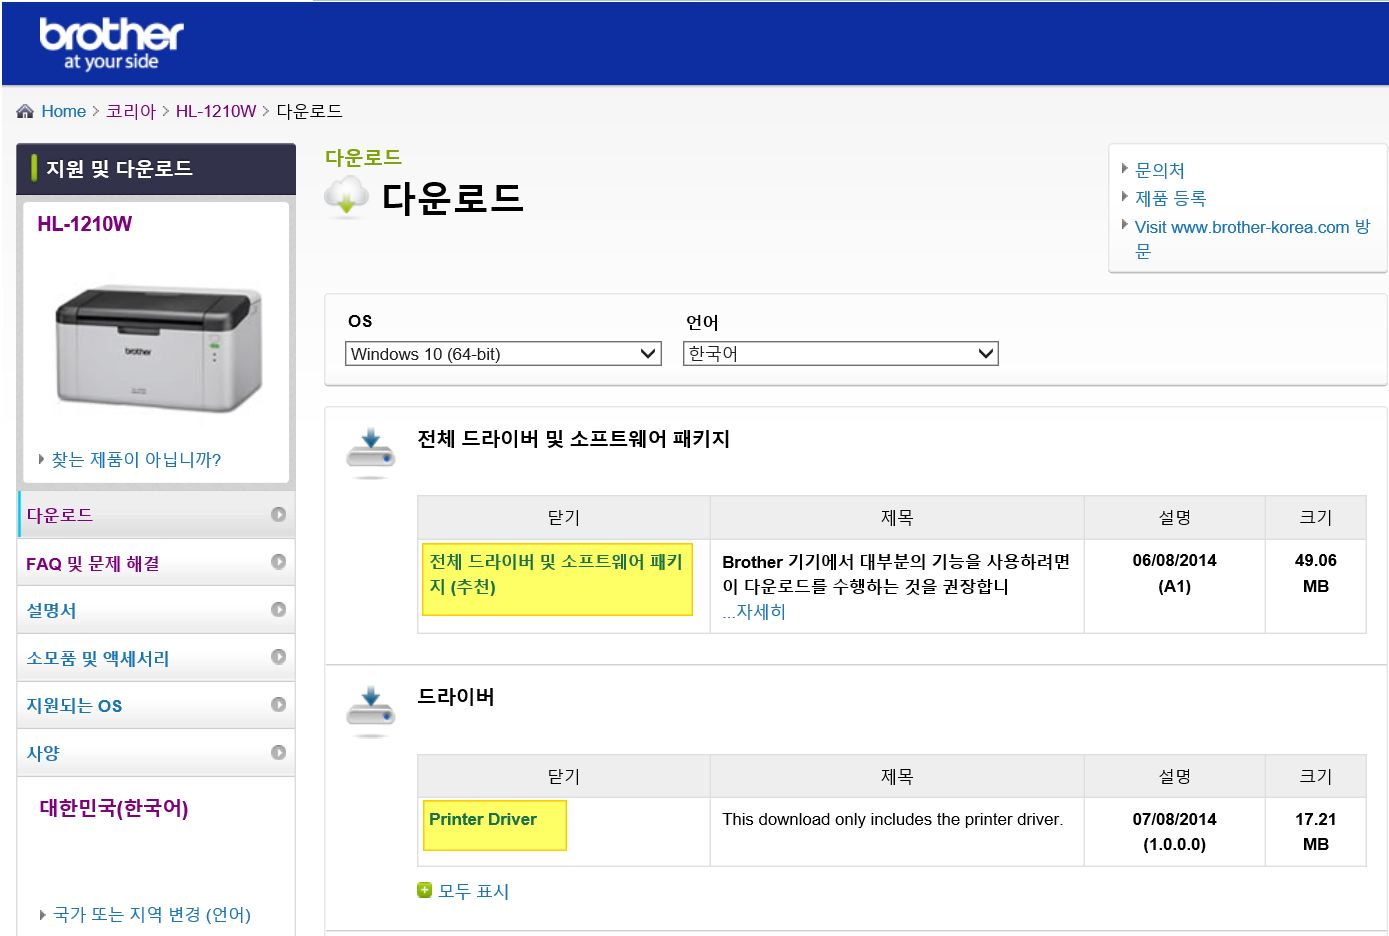Open the 언어 dropdown showing 한국어
Image resolution: width=1389 pixels, height=936 pixels.
841,354
